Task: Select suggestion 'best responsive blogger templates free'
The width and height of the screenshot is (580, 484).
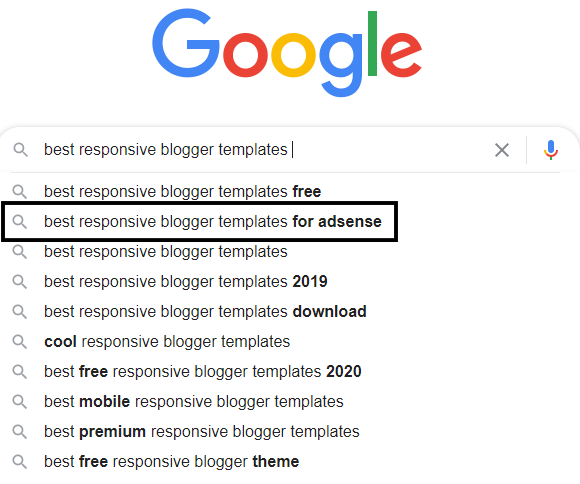Action: pyautogui.click(x=182, y=192)
